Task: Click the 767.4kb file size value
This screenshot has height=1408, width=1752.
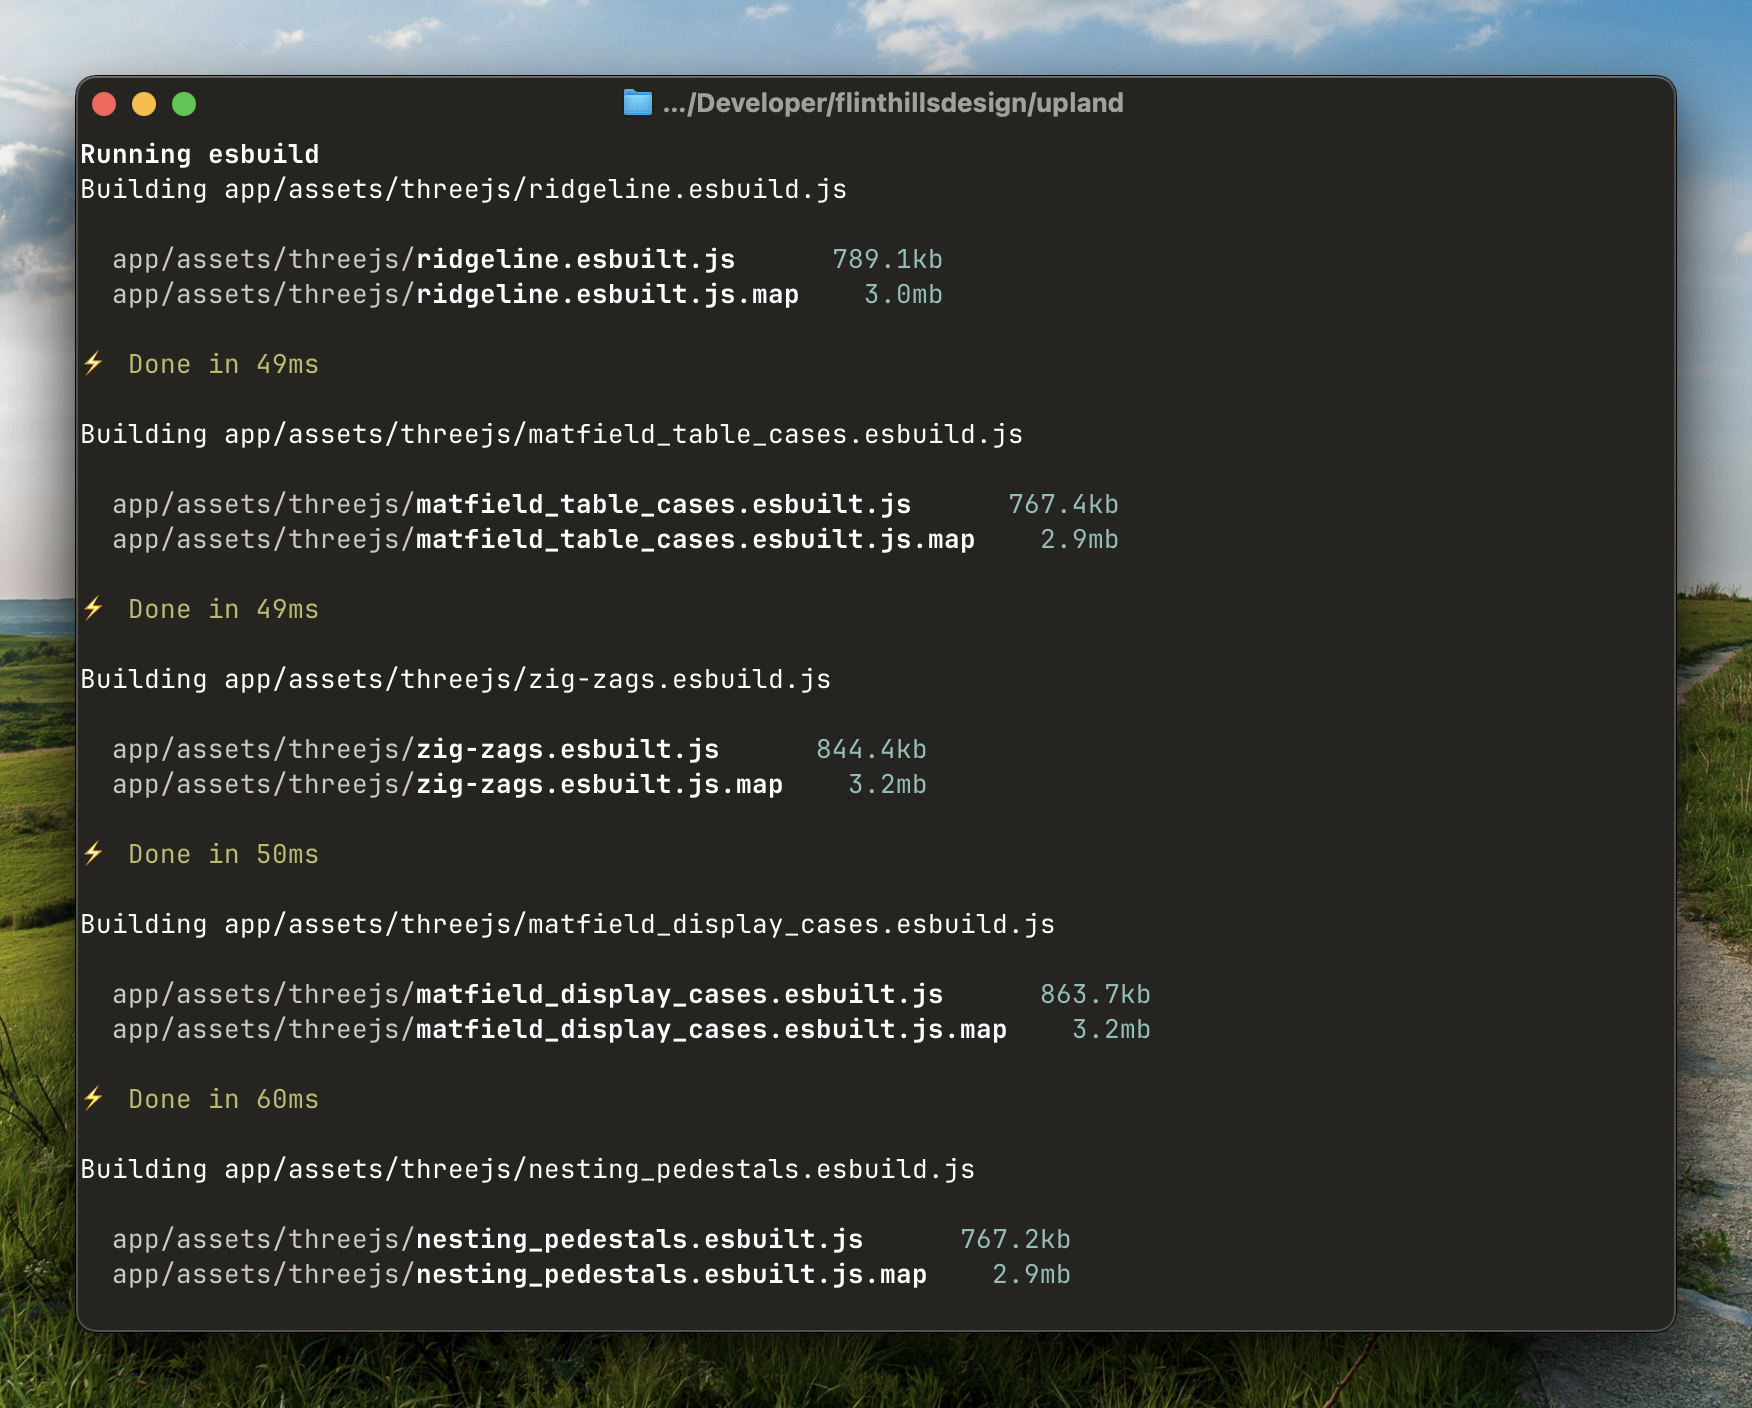Action: click(1063, 505)
